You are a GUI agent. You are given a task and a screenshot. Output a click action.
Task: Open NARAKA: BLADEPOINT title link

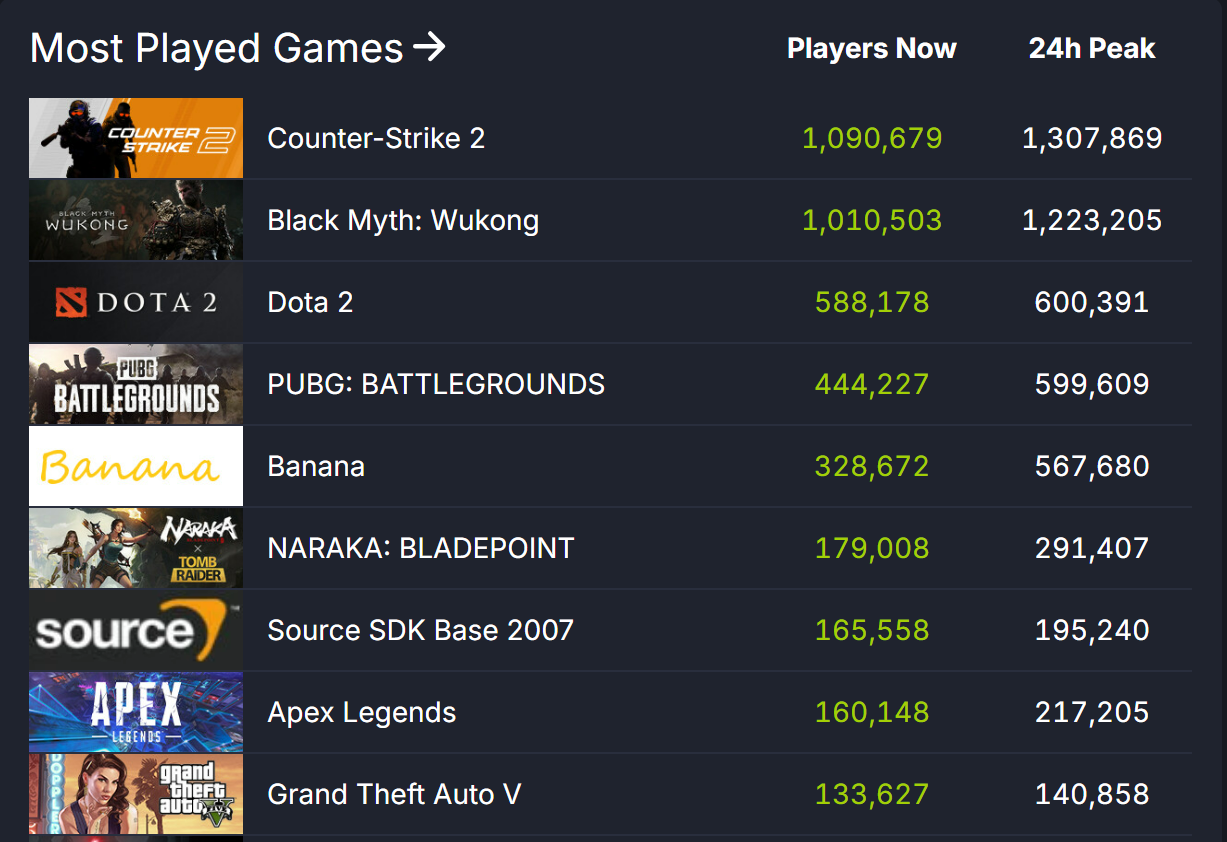tap(421, 548)
